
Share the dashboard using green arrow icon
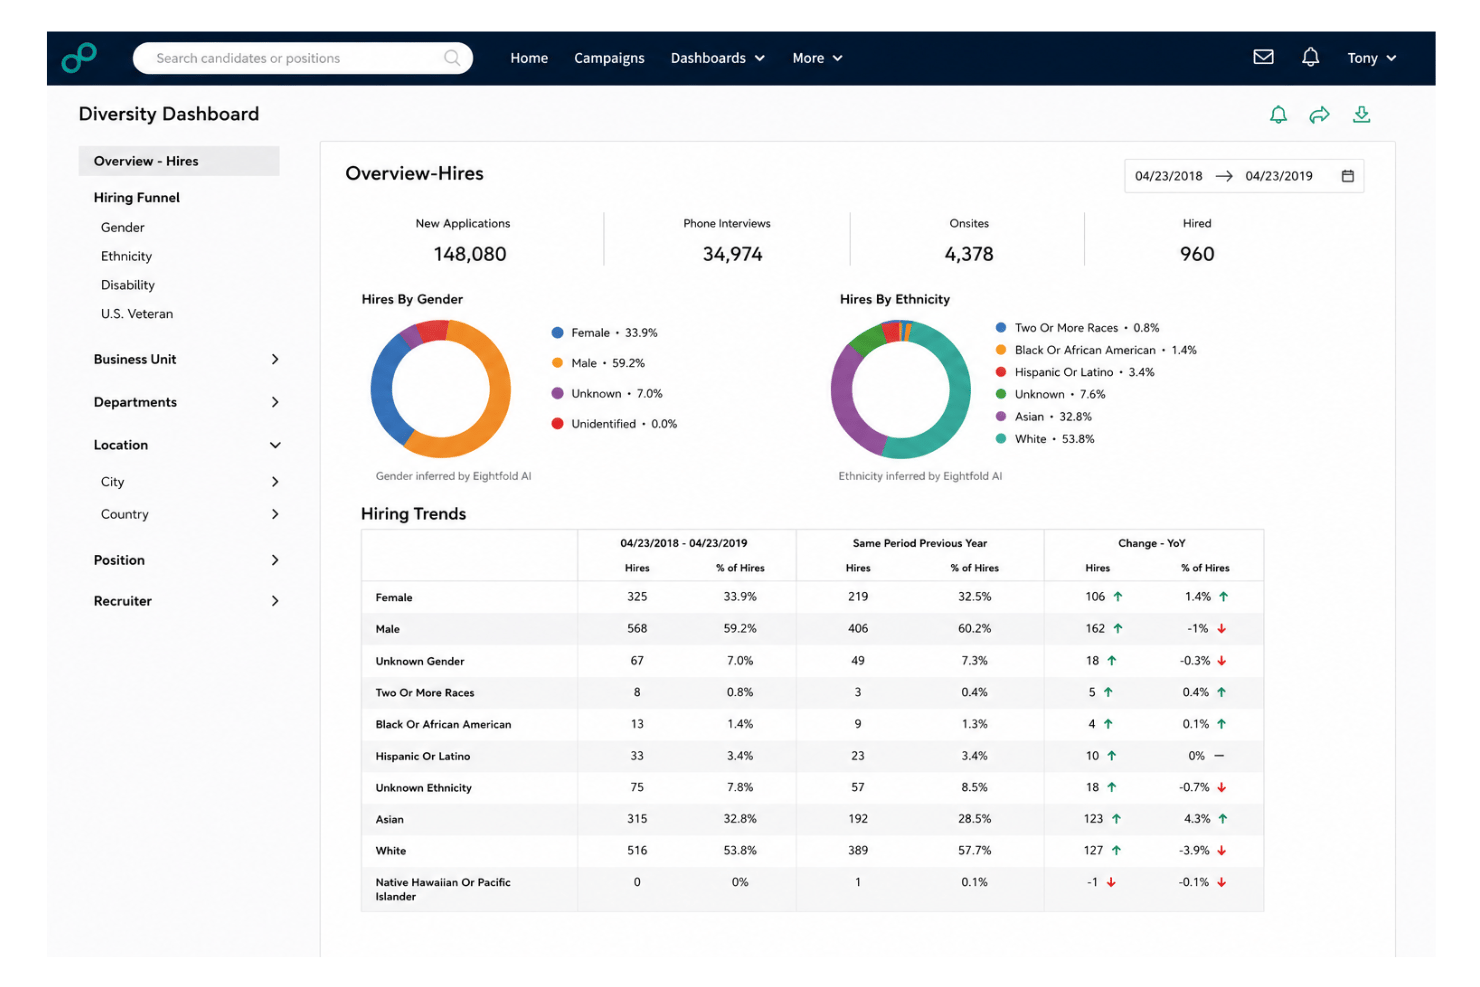click(x=1319, y=115)
